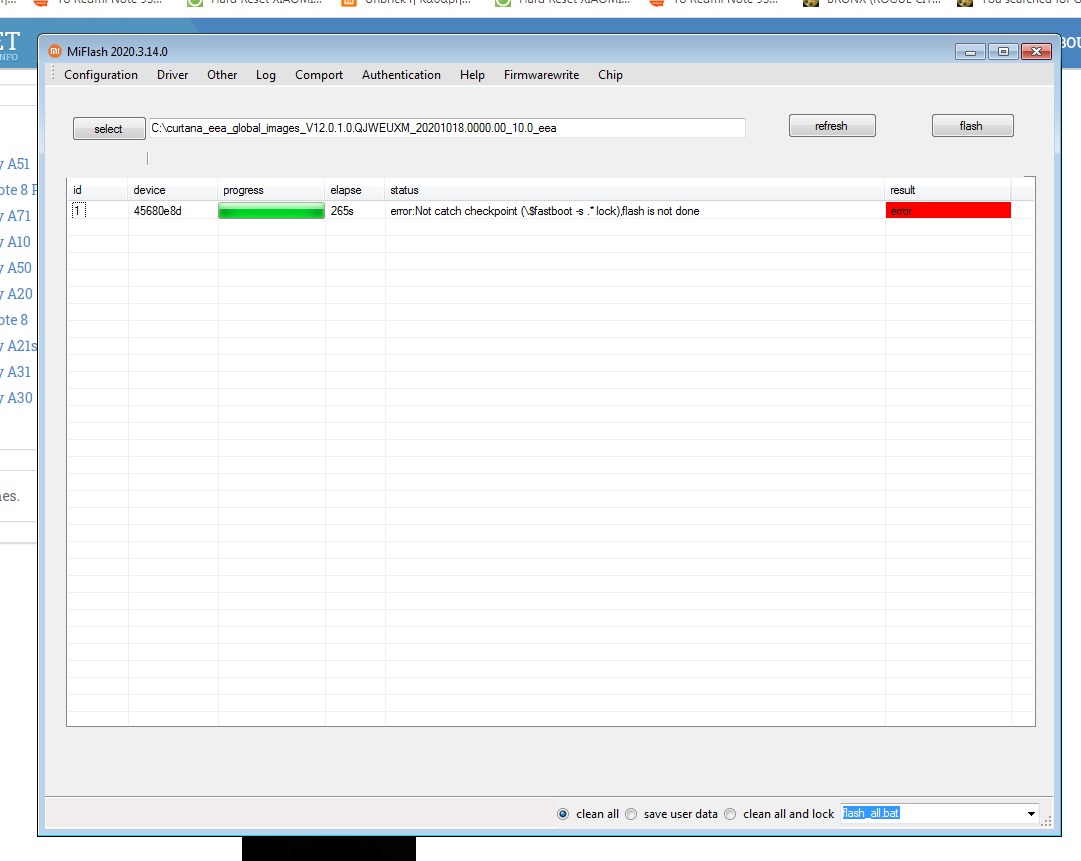Viewport: 1081px width, 861px height.
Task: Click the A30 link in background browser
Action: pyautogui.click(x=16, y=398)
